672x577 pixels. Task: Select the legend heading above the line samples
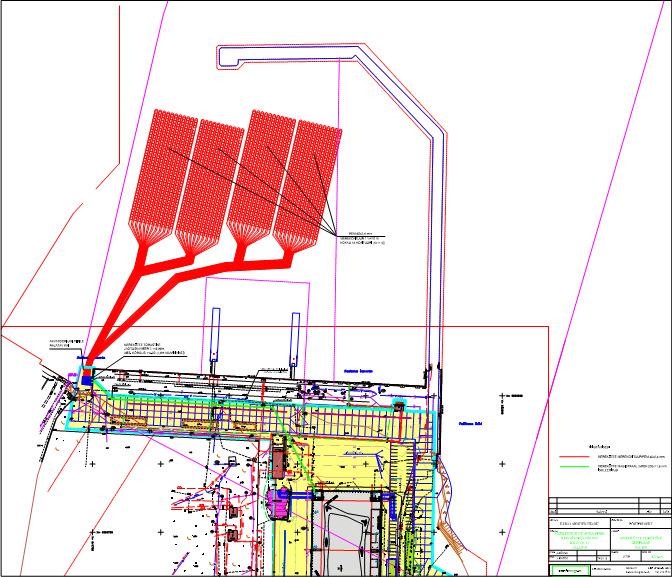[599, 447]
